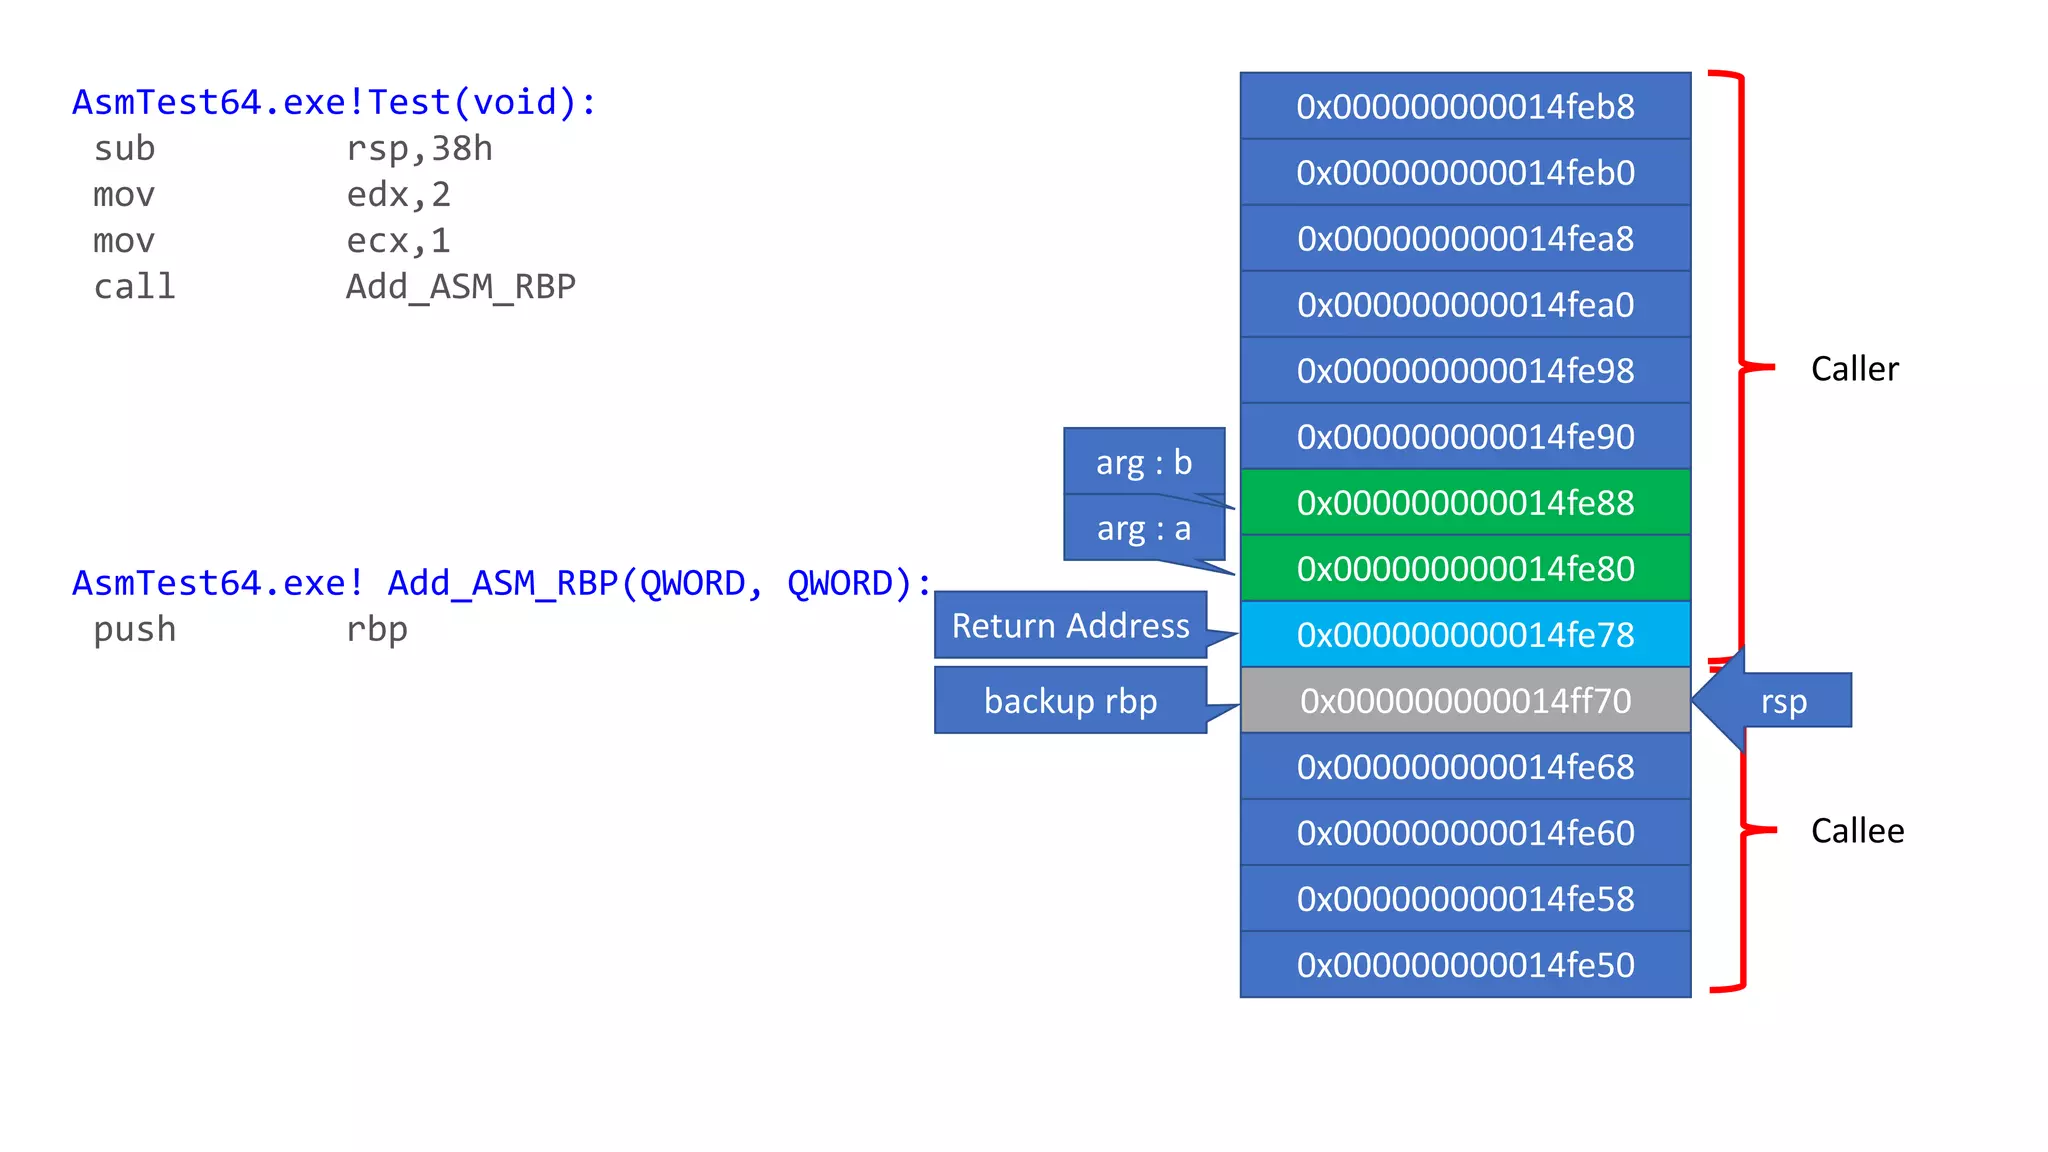Select the top stack cell 0x000000000014feb8
Screen dimensions: 2048x1152
[x=1465, y=106]
